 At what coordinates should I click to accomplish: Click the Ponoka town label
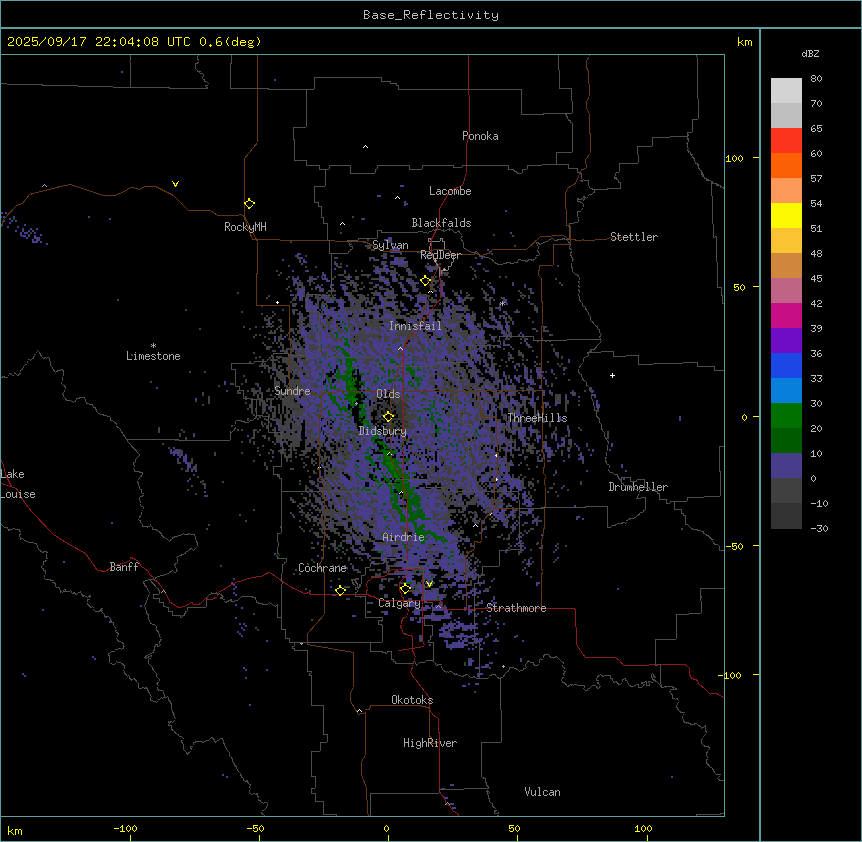pos(480,136)
